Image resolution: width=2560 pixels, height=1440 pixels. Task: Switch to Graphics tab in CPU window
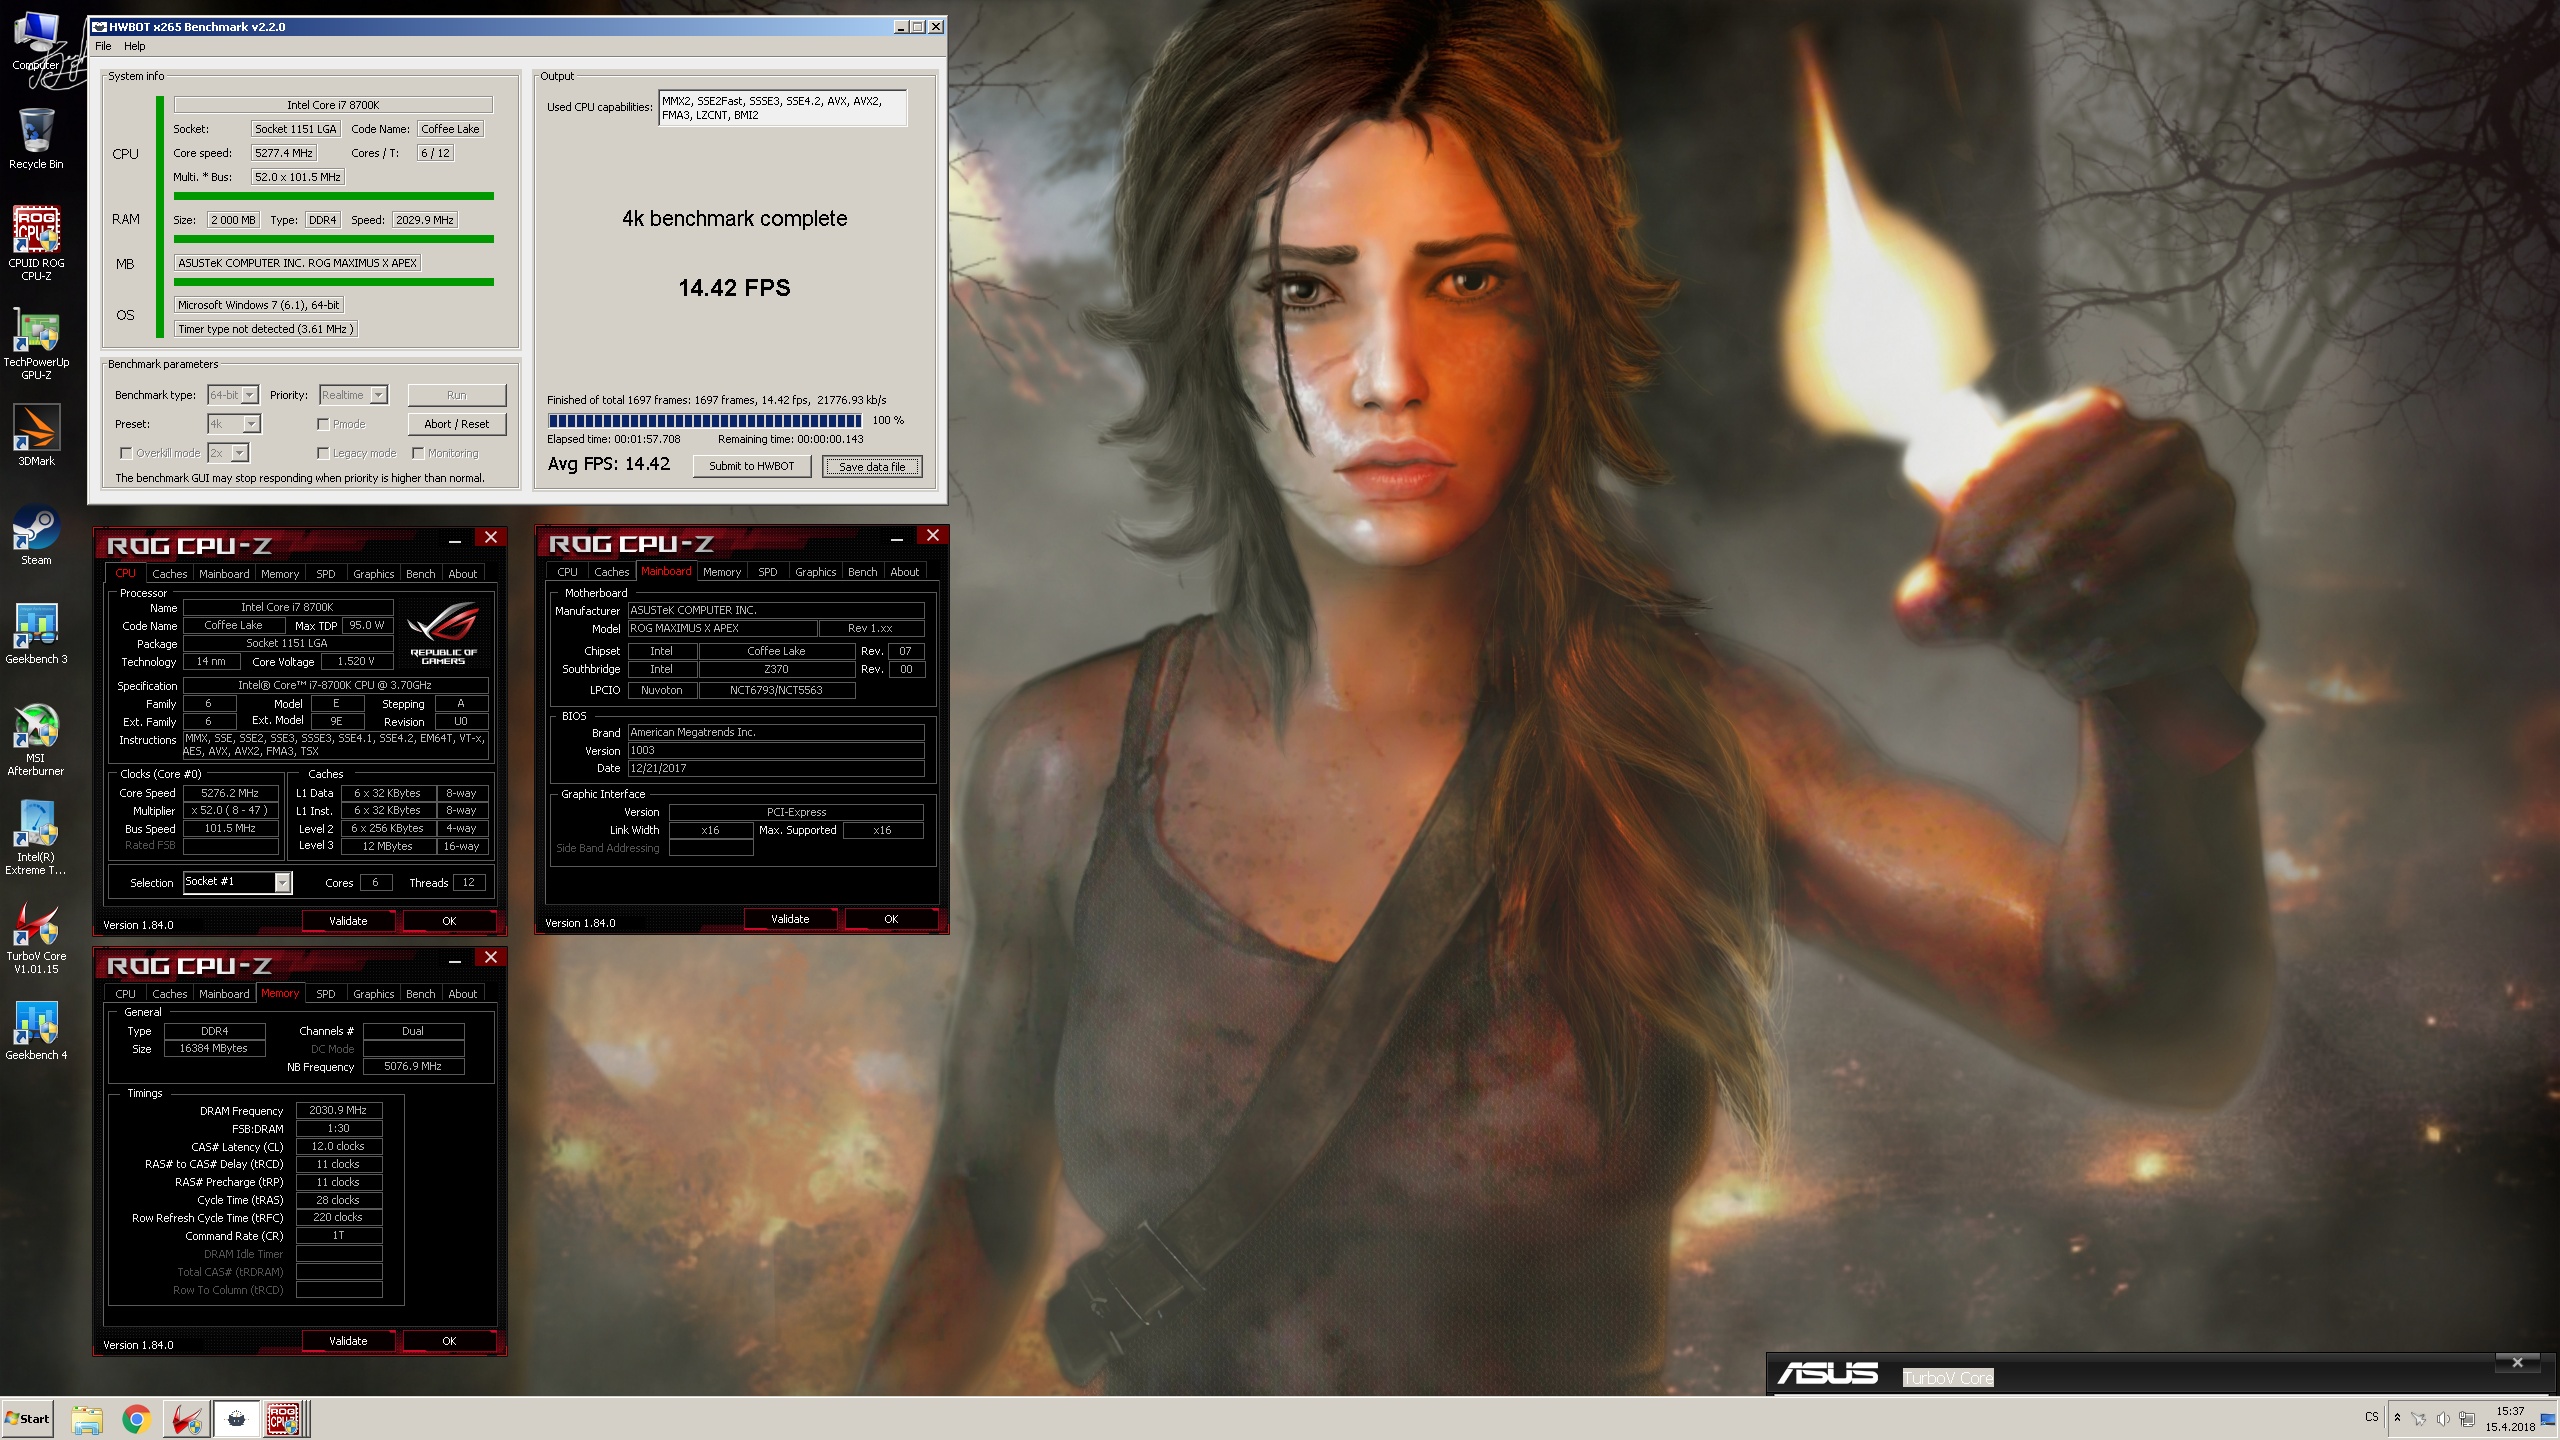373,574
